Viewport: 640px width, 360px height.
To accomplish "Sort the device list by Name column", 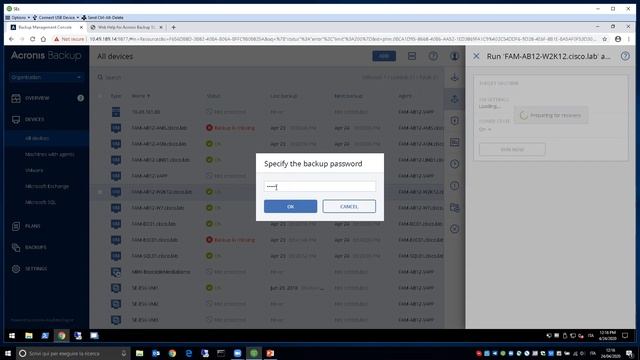I will coord(140,96).
